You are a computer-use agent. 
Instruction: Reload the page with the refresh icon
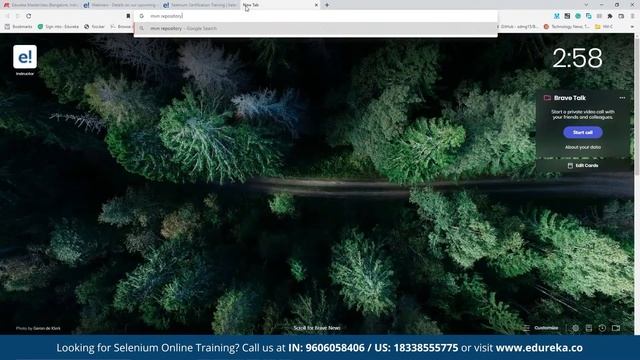coord(29,16)
